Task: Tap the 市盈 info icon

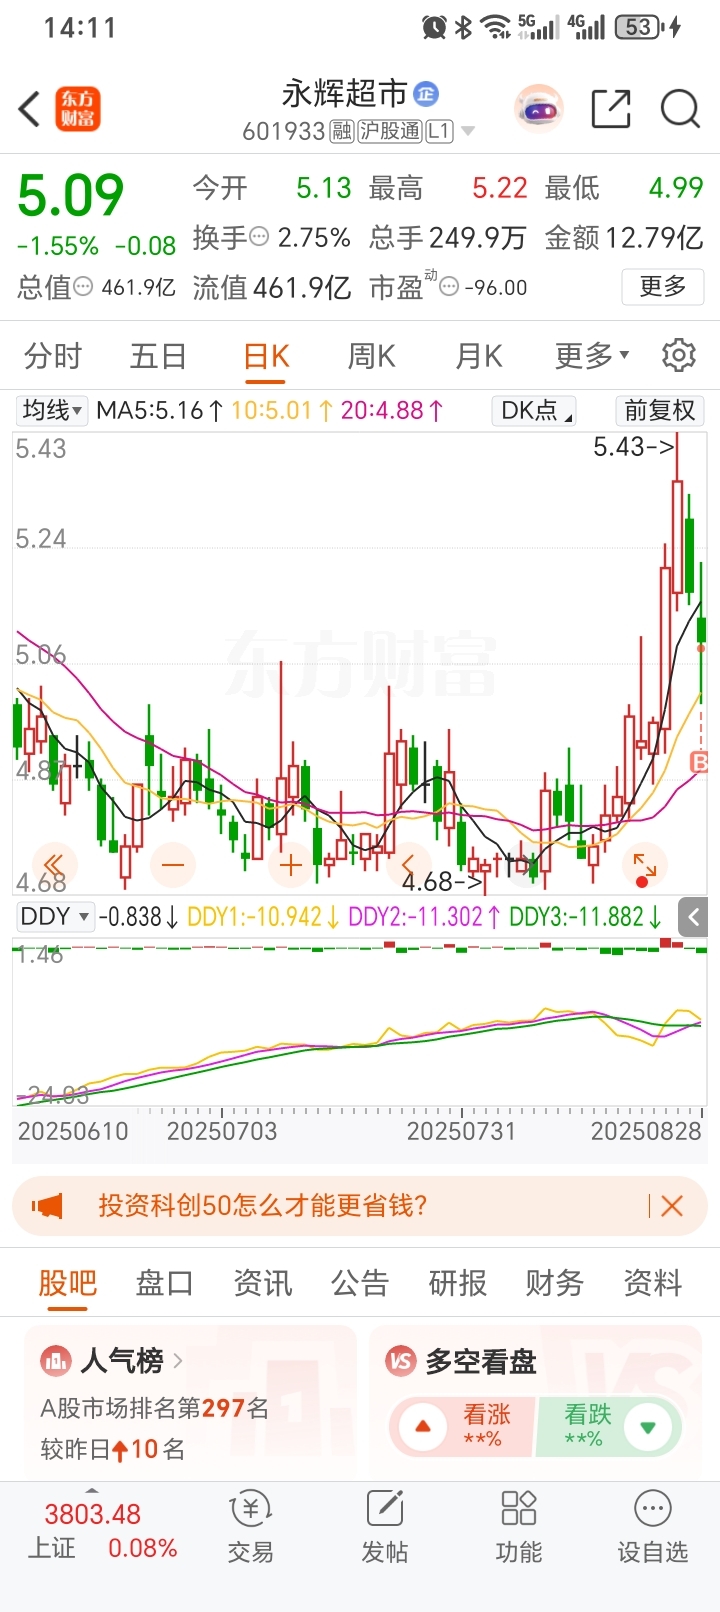Action: (449, 288)
